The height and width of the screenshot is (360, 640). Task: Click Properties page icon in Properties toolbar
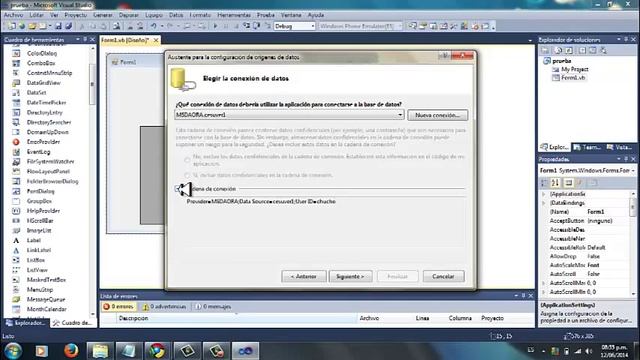(x=569, y=182)
